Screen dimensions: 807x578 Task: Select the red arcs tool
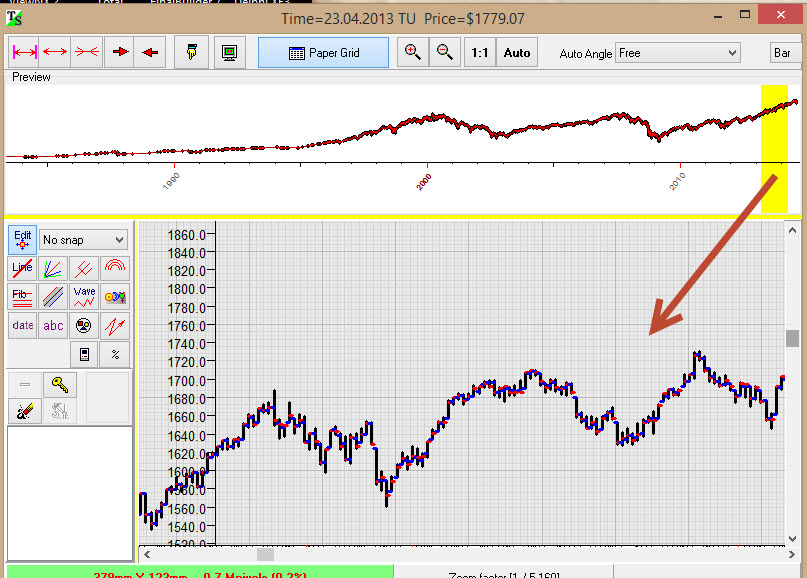tap(115, 268)
